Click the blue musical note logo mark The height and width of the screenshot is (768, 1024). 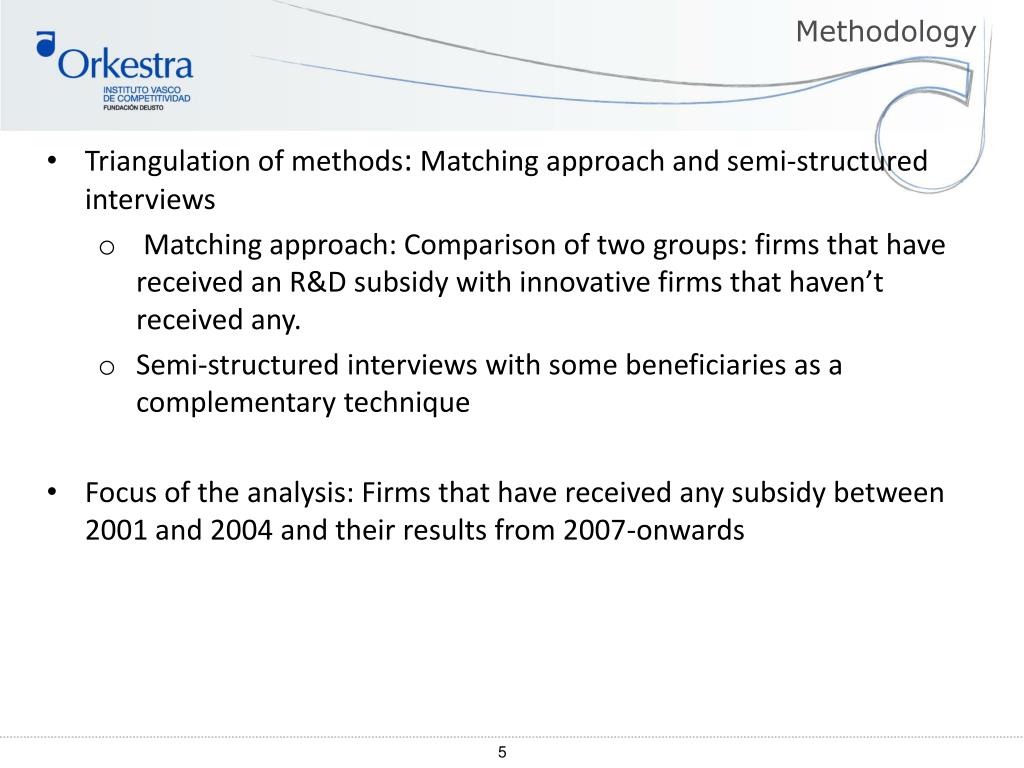pos(46,44)
